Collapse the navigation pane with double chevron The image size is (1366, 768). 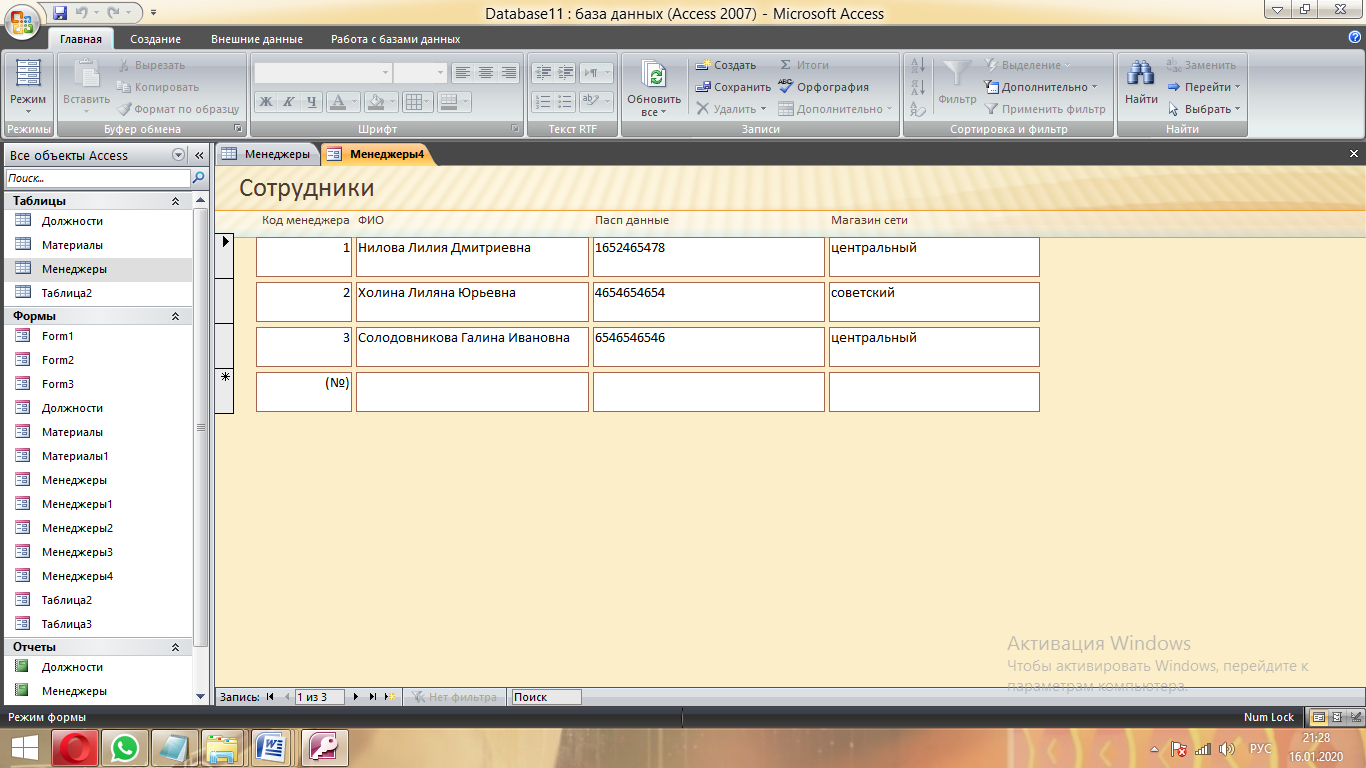pos(198,155)
